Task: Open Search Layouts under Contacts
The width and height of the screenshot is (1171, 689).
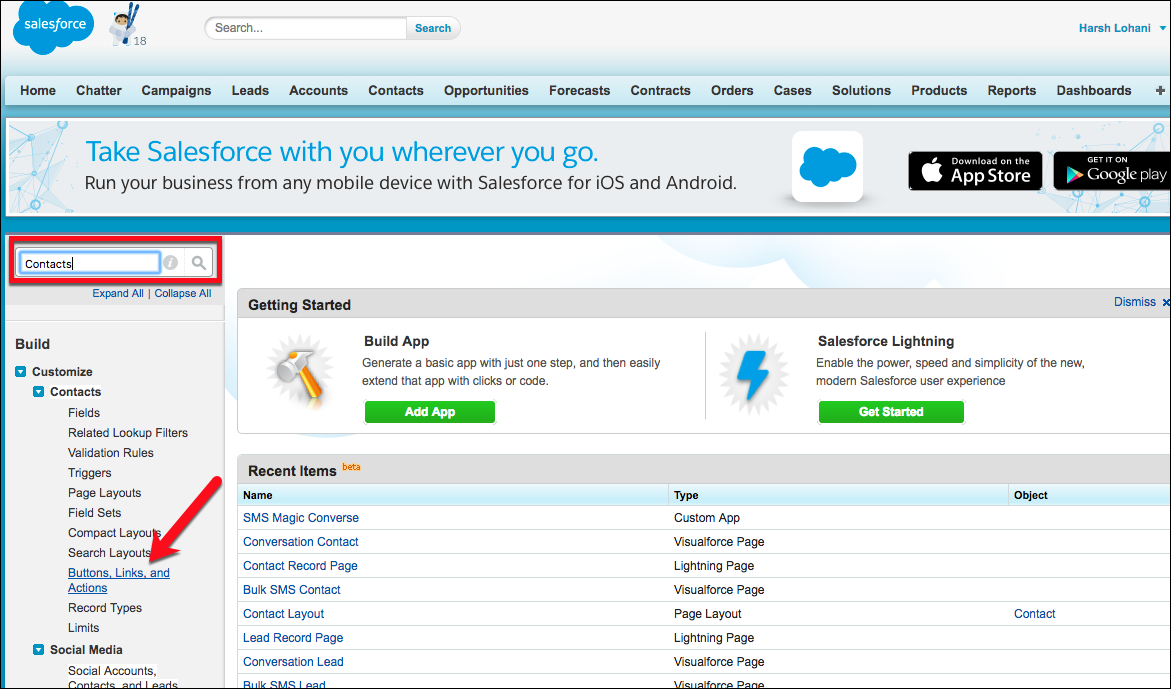Action: click(110, 553)
